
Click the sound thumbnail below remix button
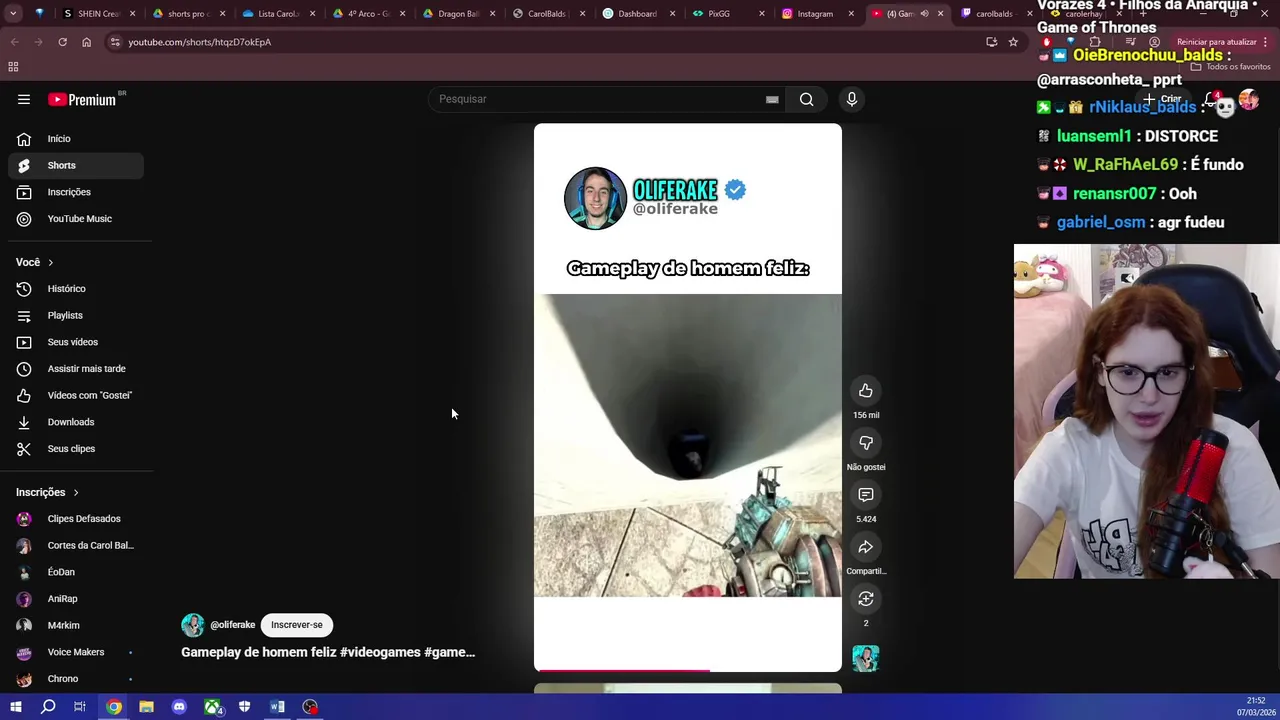tap(866, 658)
